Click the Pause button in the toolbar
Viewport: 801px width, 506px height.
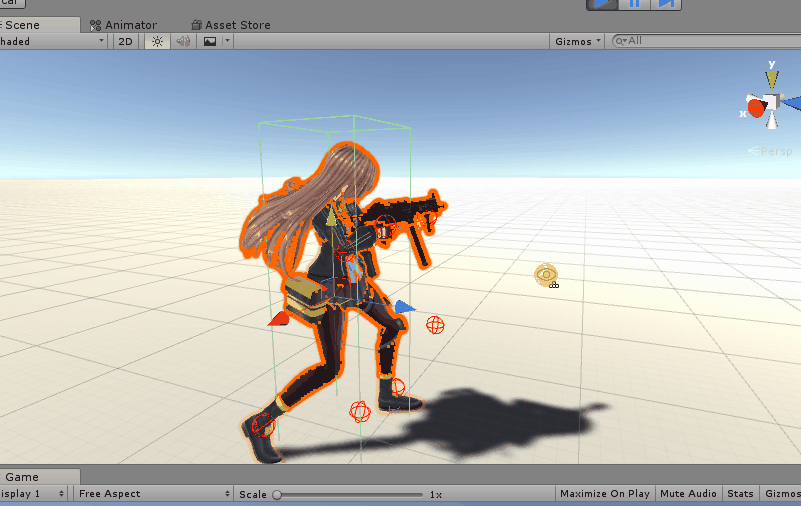click(634, 4)
